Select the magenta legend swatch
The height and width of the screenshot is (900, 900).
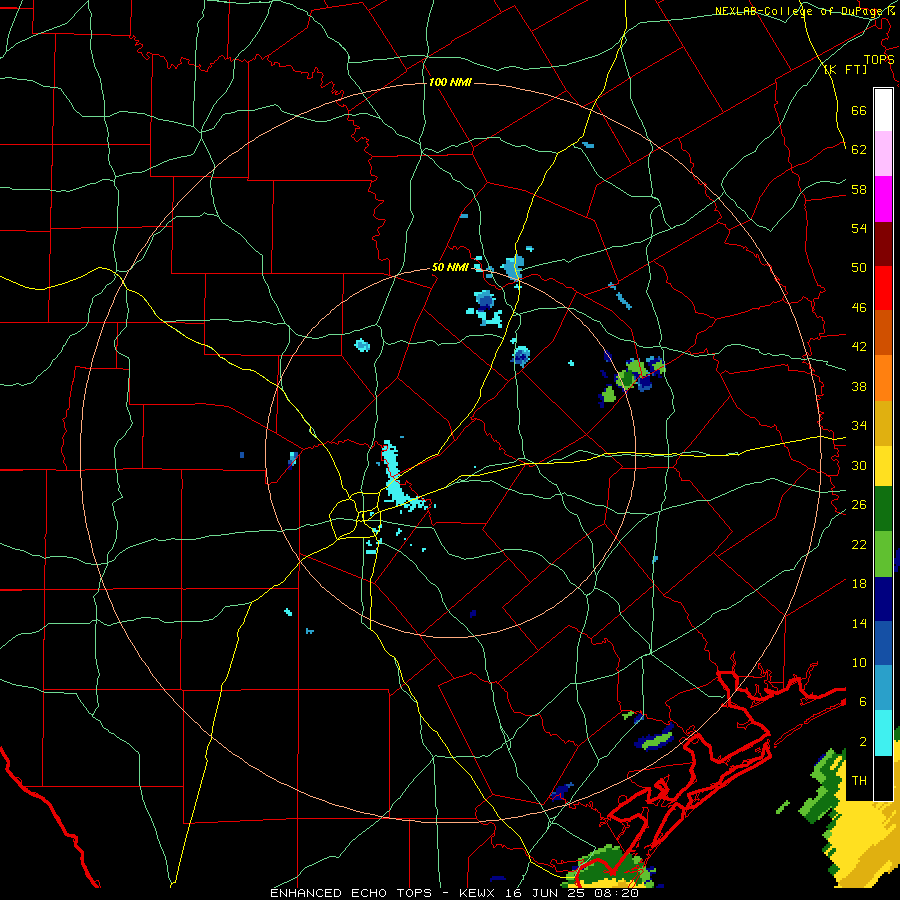coord(883,199)
